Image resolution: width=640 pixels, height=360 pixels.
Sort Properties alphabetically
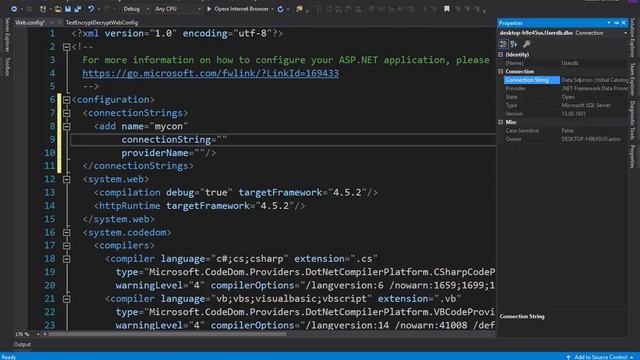pos(514,44)
